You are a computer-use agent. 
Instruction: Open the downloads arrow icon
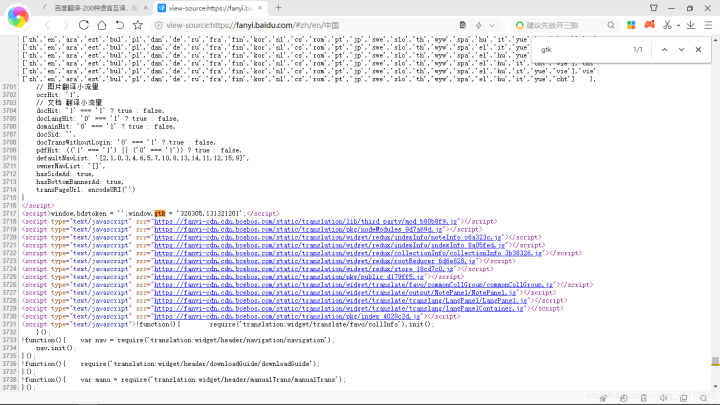click(691, 25)
